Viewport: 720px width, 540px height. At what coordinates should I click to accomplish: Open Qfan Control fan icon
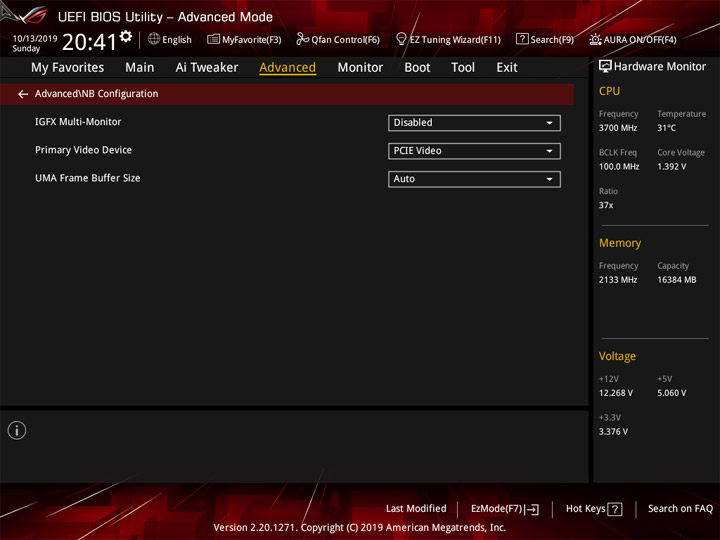coord(302,39)
